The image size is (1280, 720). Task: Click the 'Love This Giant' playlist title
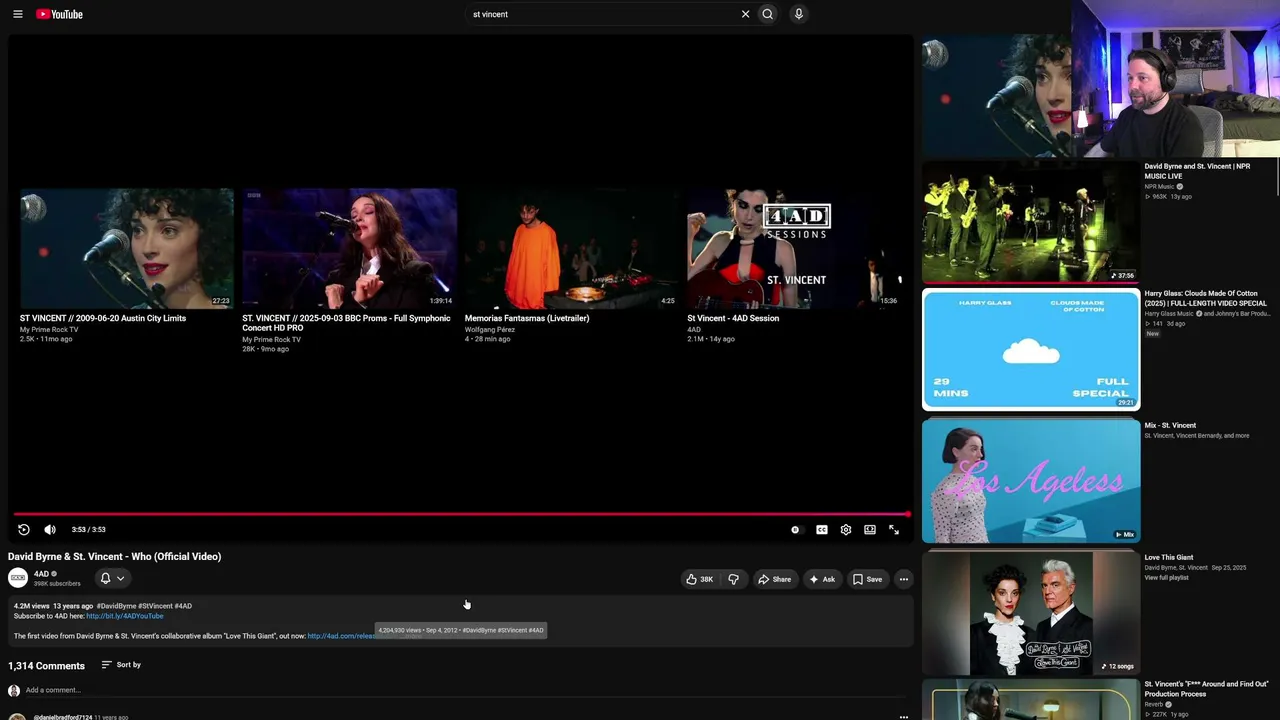[1169, 557]
